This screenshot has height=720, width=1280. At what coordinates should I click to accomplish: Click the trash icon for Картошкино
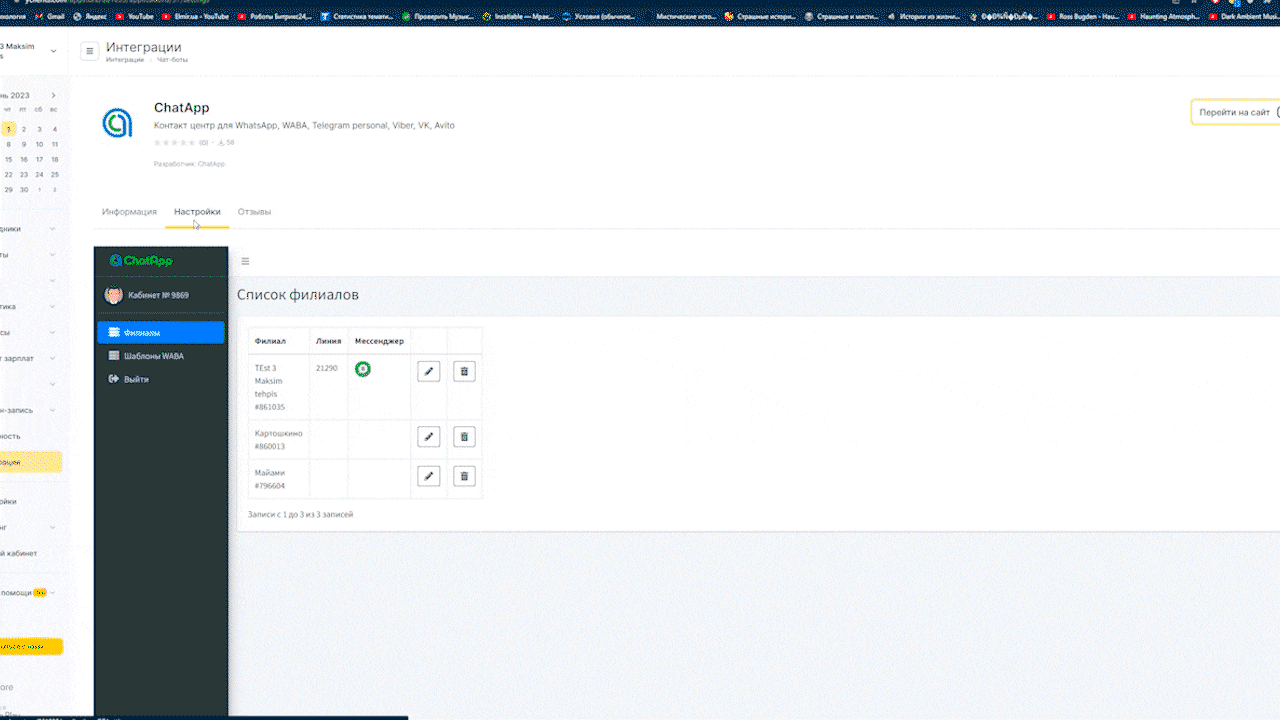coord(464,437)
